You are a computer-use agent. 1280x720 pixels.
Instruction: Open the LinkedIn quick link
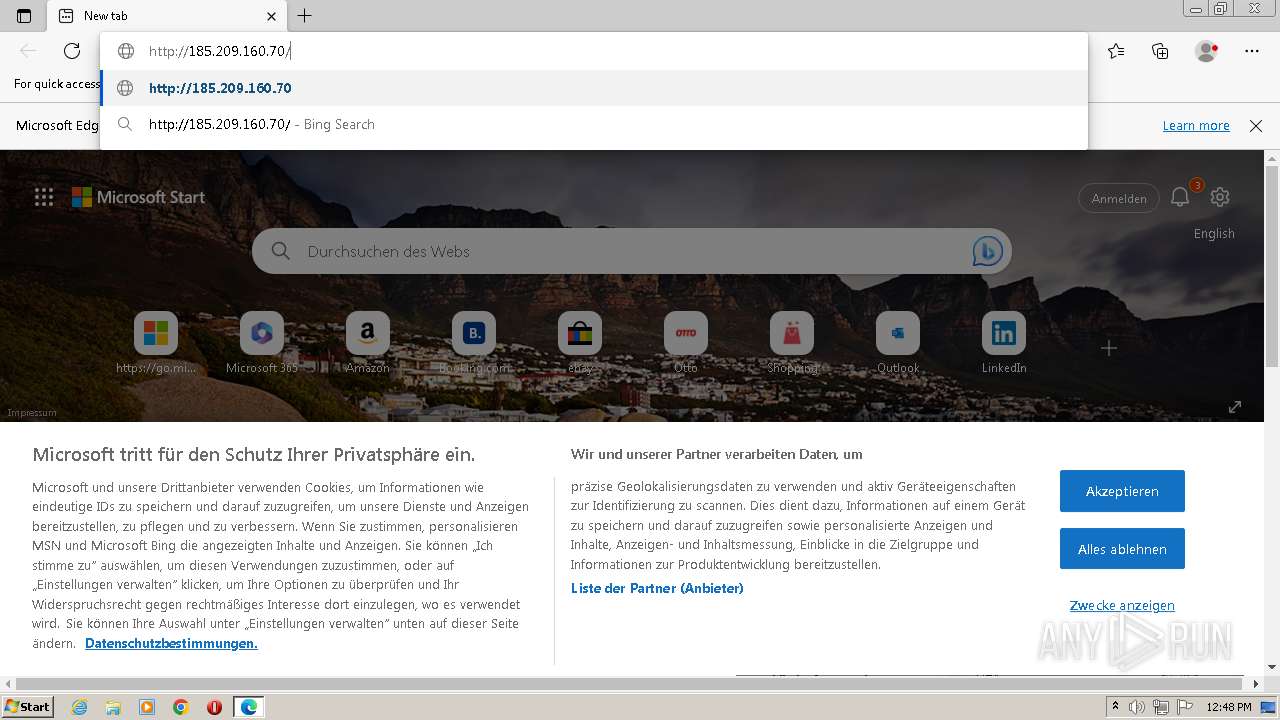pyautogui.click(x=1004, y=343)
